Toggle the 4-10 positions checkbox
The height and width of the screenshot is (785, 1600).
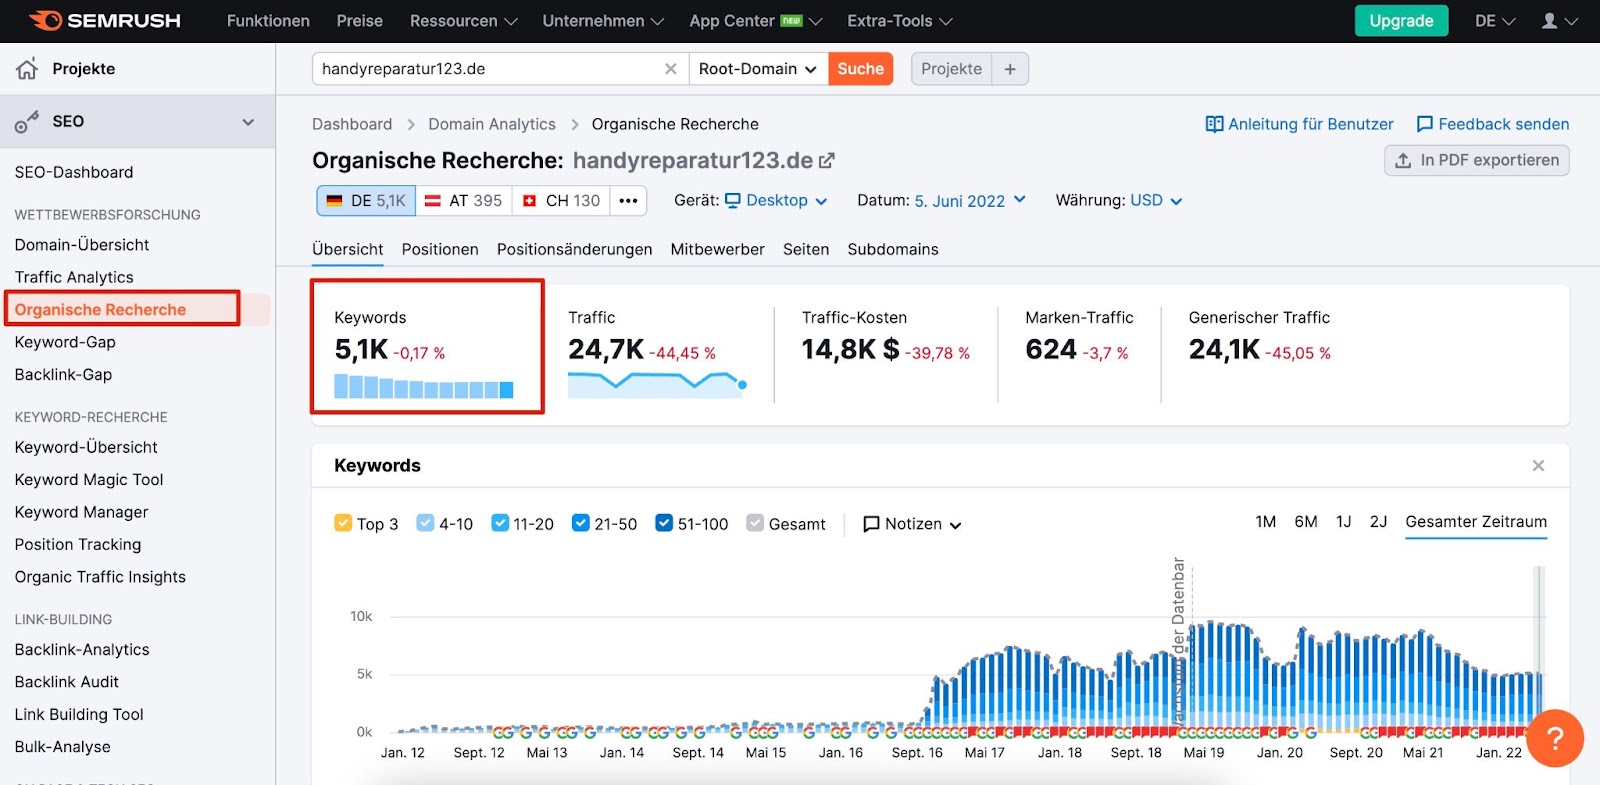click(425, 523)
